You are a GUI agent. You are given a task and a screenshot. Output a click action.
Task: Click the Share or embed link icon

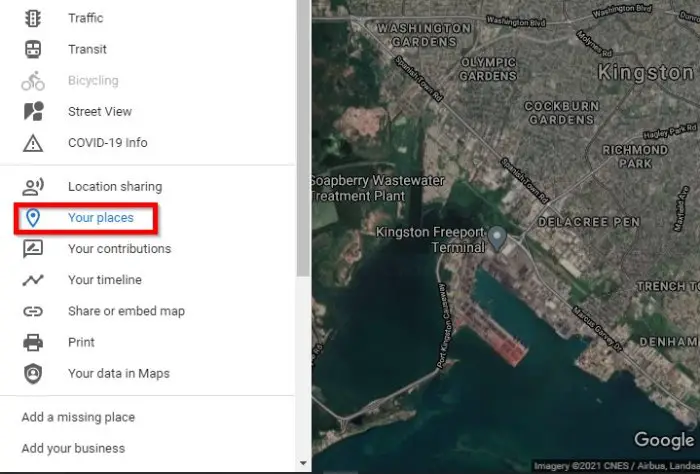pos(33,311)
